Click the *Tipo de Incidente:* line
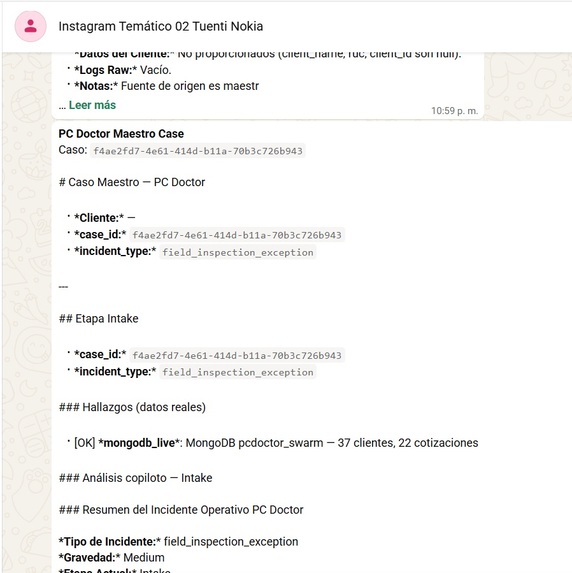 [x=178, y=542]
